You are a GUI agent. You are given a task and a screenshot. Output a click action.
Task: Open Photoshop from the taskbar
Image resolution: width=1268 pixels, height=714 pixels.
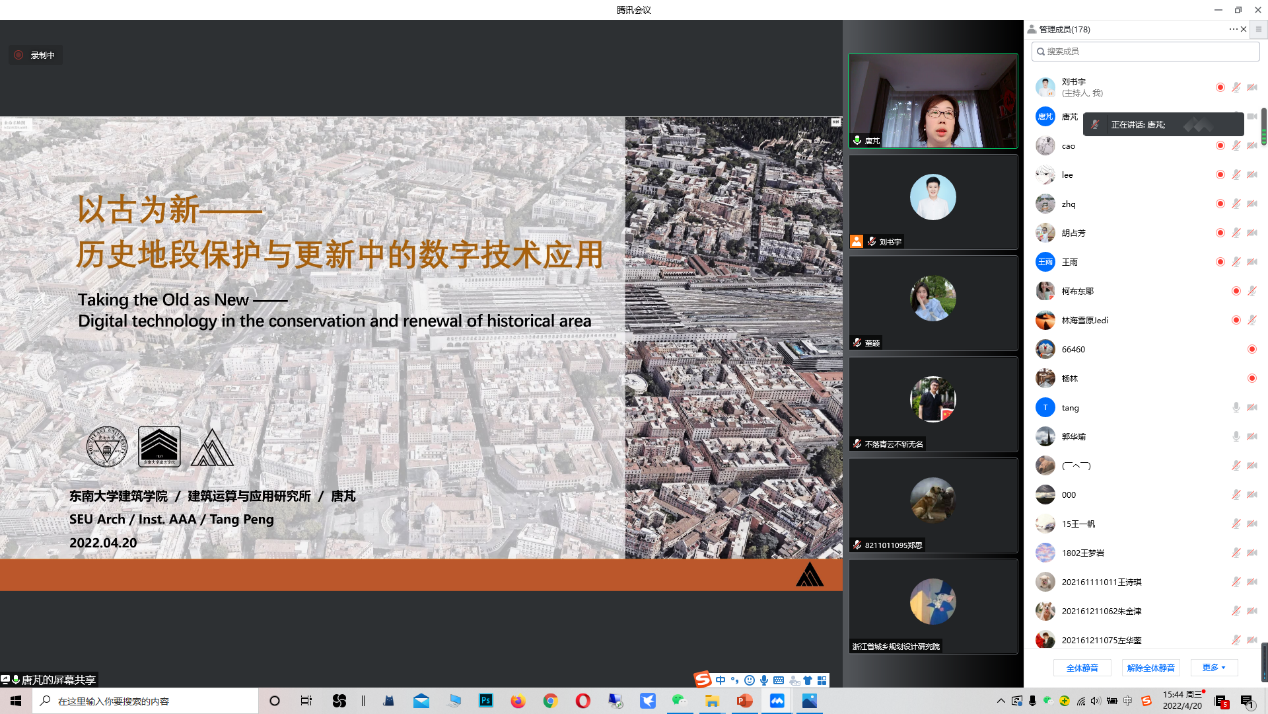point(486,701)
